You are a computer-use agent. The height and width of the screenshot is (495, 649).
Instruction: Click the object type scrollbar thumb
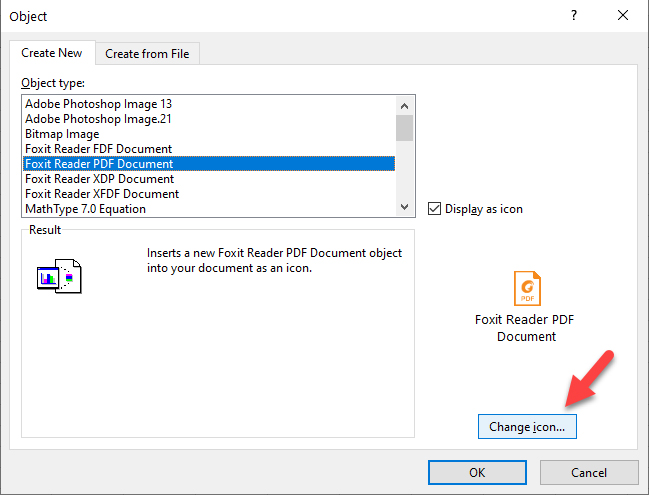404,128
